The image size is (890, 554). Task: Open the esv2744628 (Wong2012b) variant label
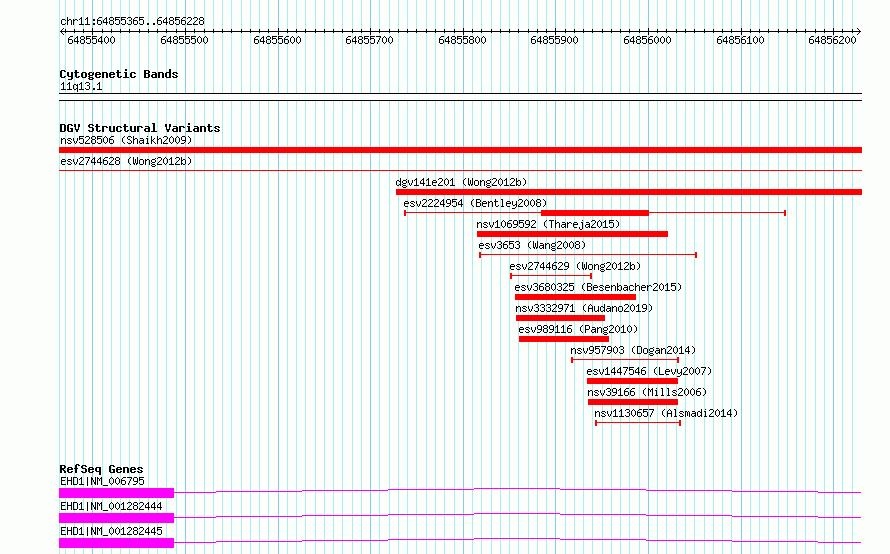[126, 161]
